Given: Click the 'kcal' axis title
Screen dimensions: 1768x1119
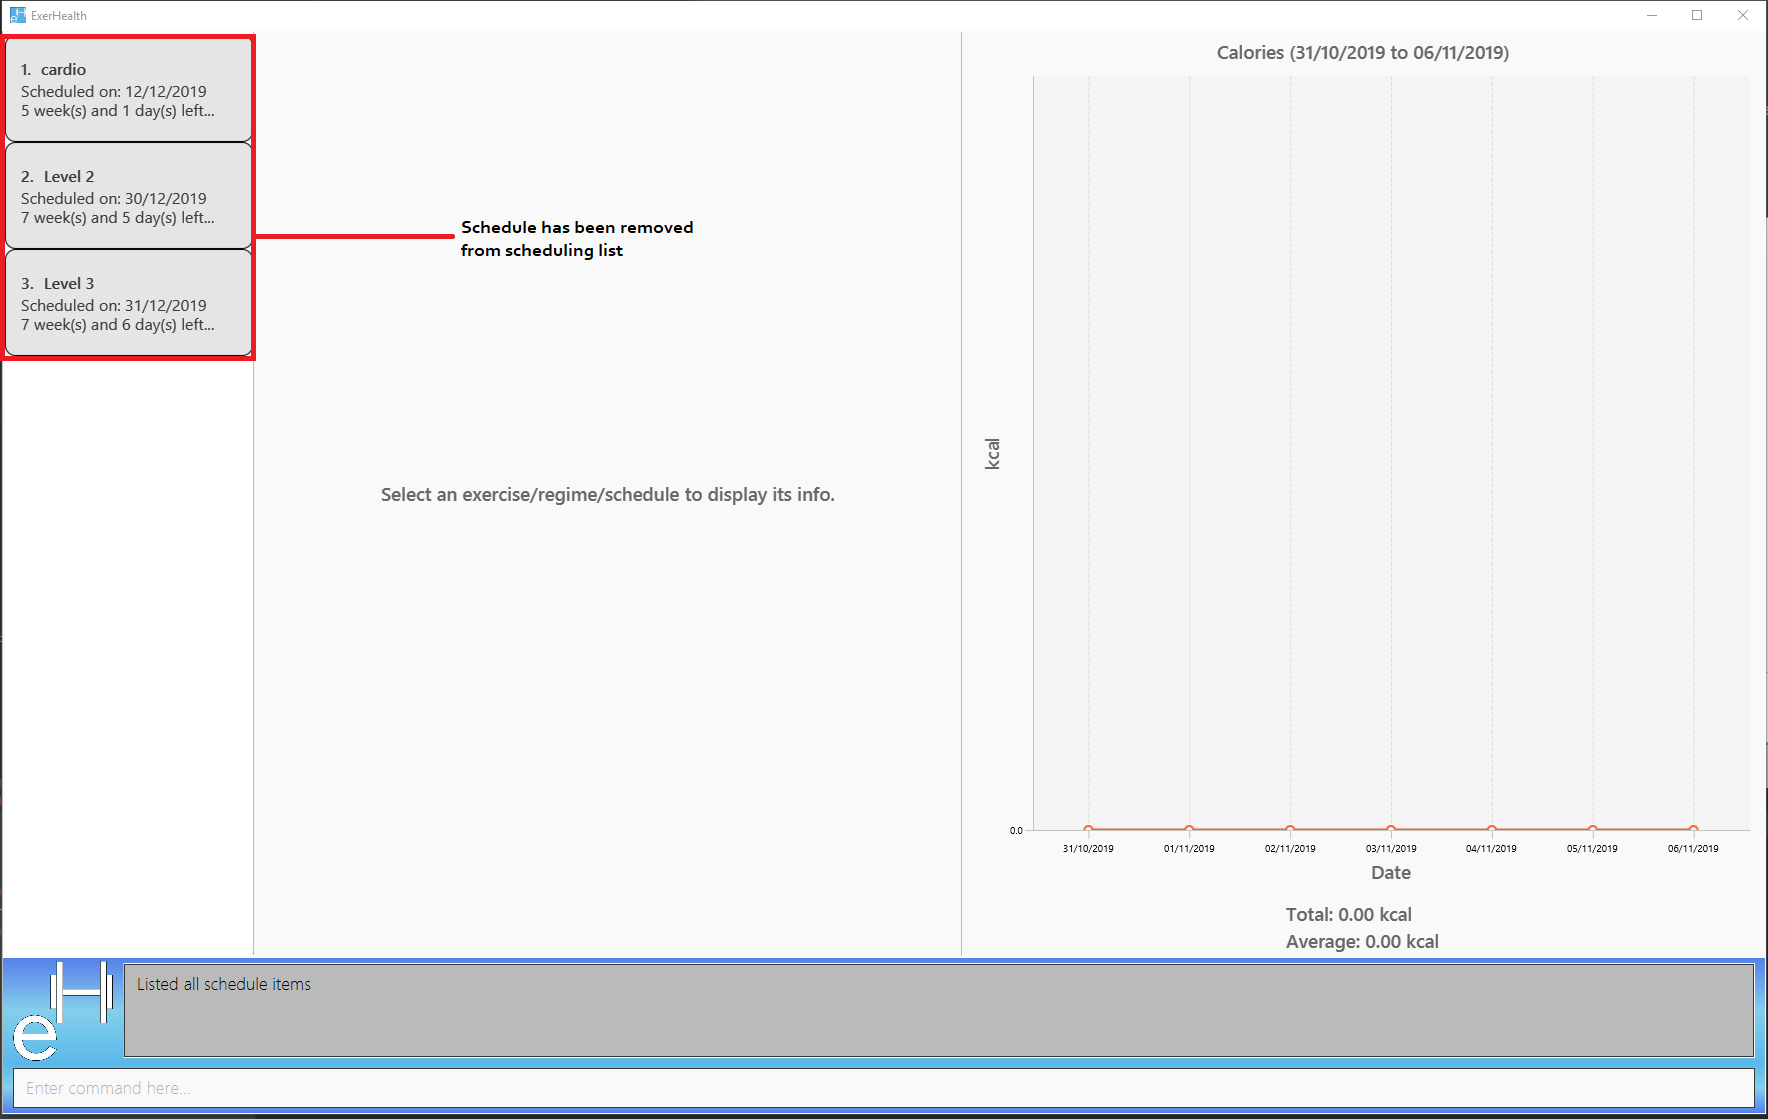Looking at the screenshot, I should pos(992,454).
